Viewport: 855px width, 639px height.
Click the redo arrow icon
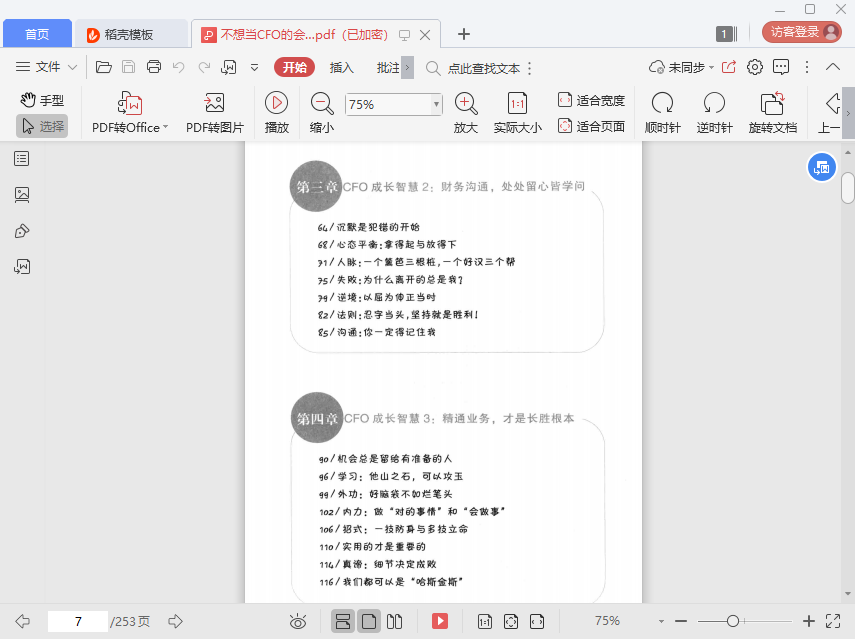[x=204, y=67]
